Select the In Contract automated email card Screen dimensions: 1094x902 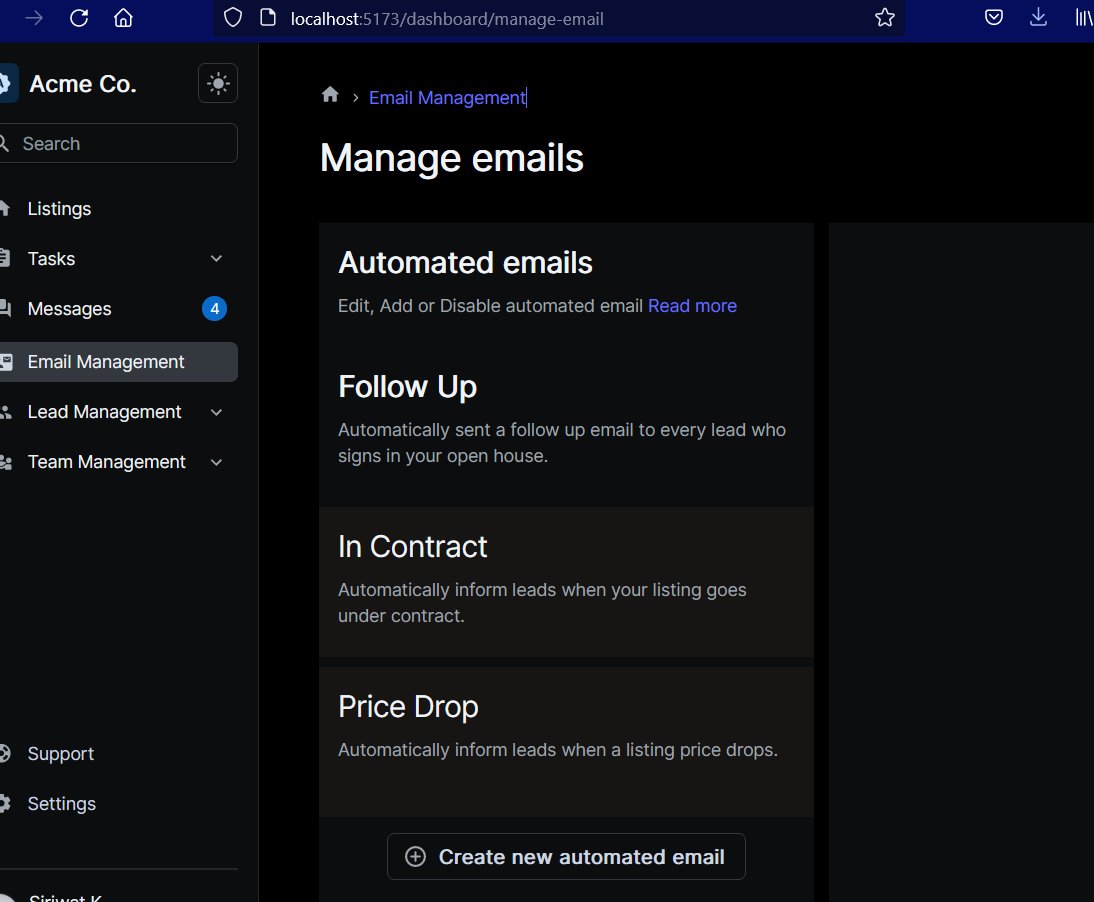click(567, 582)
